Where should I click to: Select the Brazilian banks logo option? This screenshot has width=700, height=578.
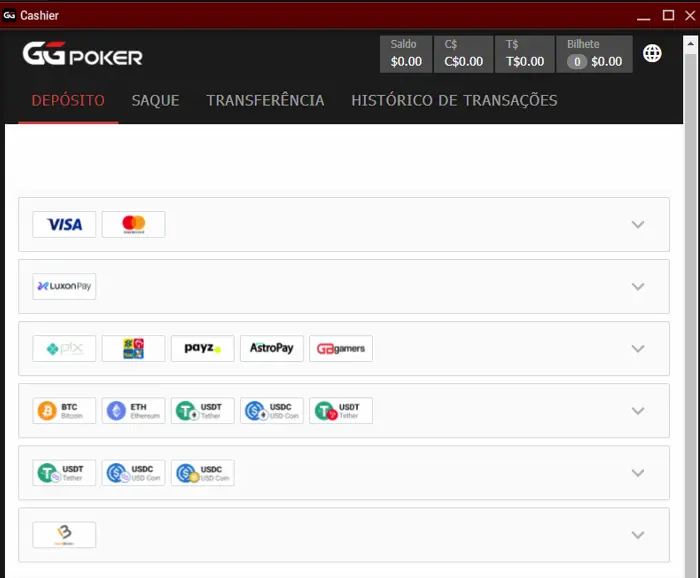coord(133,349)
